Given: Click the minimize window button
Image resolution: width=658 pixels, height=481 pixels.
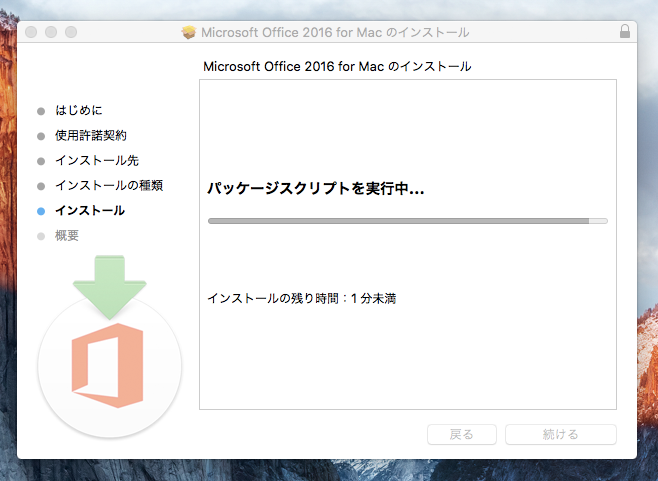Looking at the screenshot, I should pyautogui.click(x=51, y=32).
